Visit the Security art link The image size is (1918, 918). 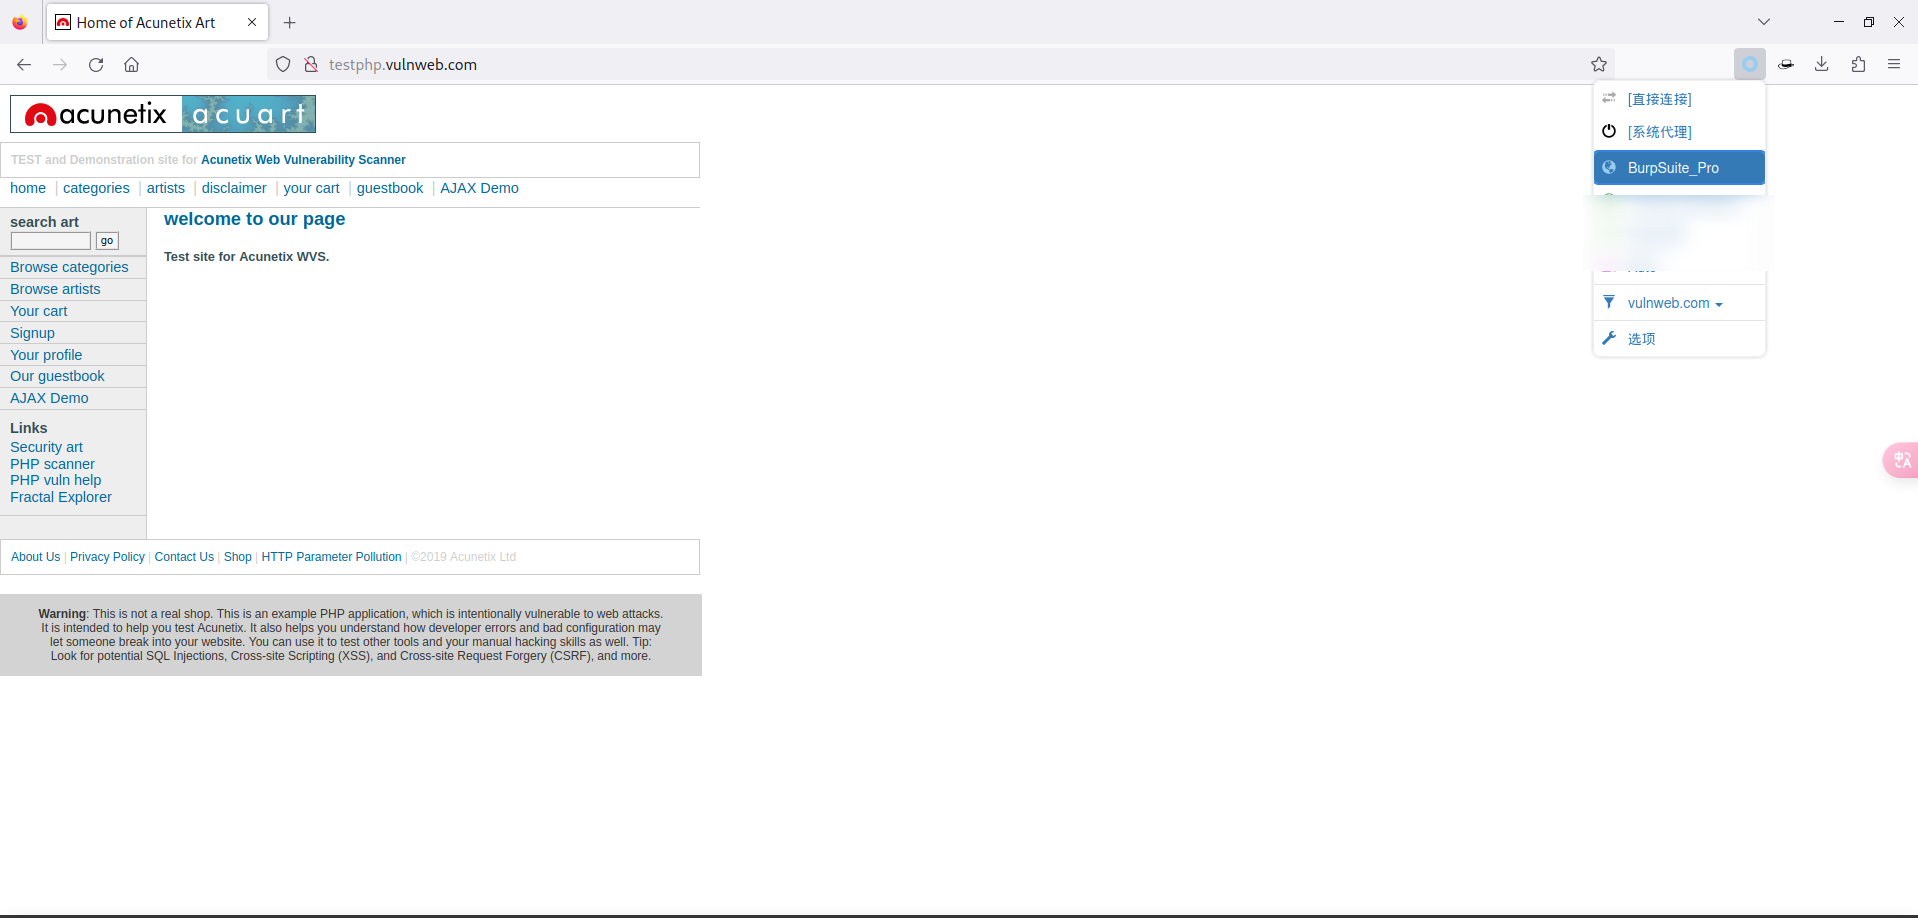46,447
